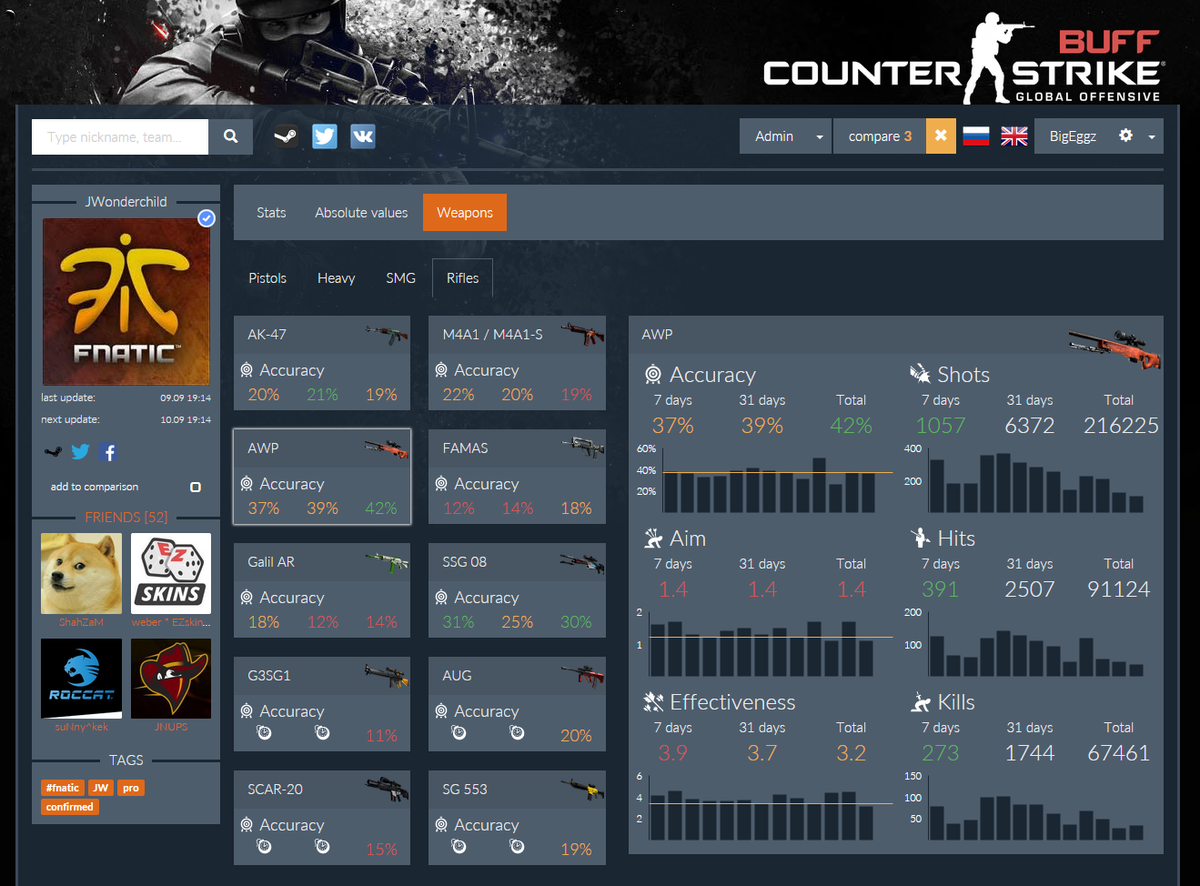This screenshot has width=1200, height=886.
Task: Click the AK-47 weapon image
Action: click(x=388, y=334)
